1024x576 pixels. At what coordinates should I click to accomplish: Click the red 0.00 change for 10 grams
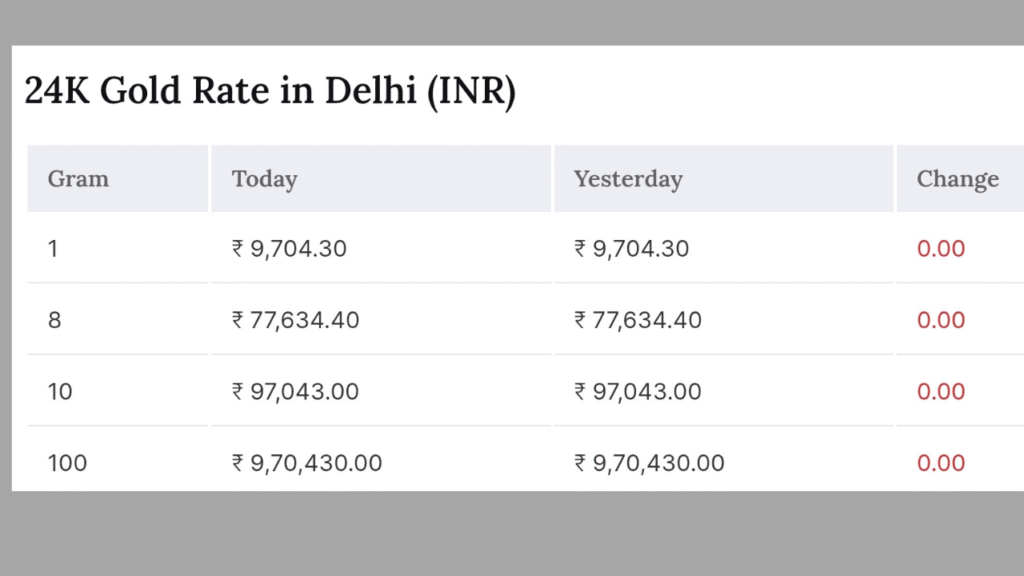tap(941, 392)
